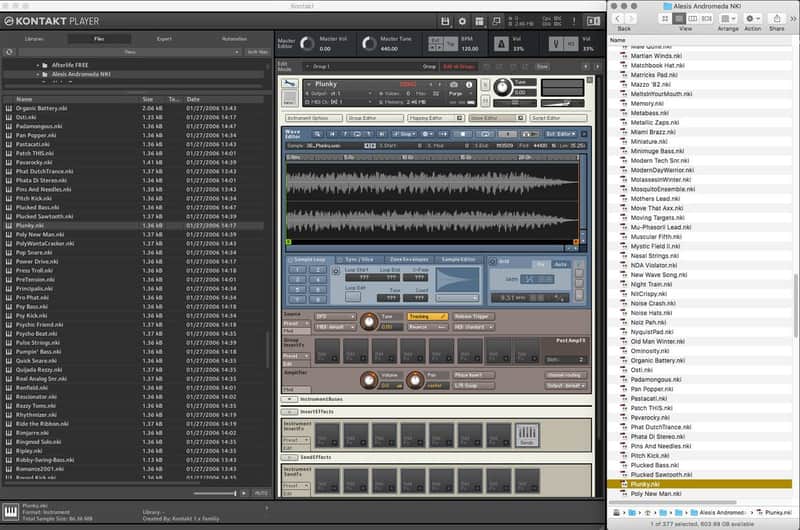Click the loop playback icon in Wave Editor
The width and height of the screenshot is (800, 530).
click(x=485, y=134)
